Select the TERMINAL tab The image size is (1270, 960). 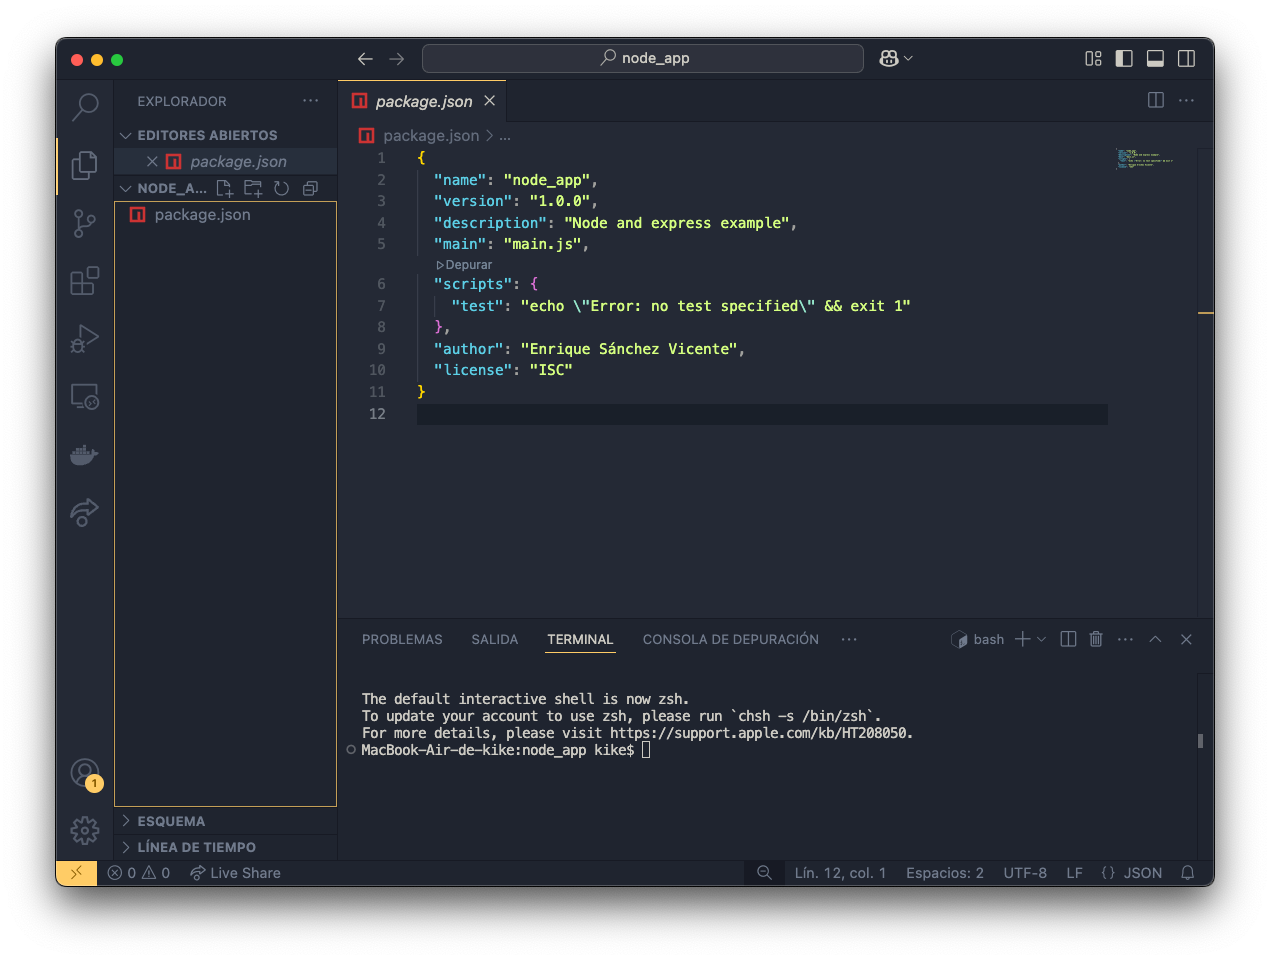[580, 639]
